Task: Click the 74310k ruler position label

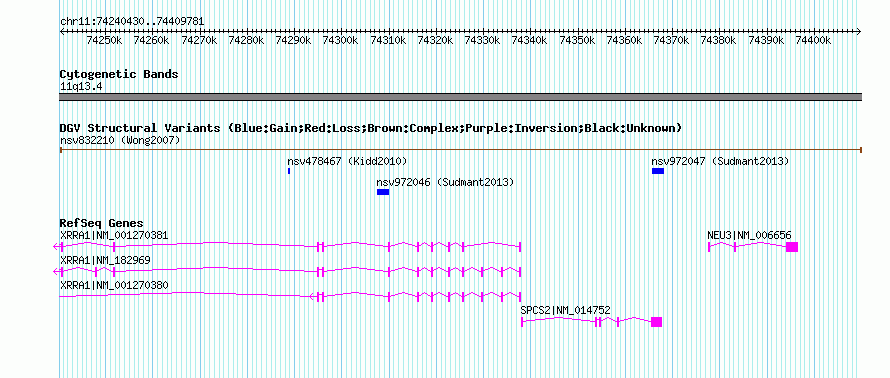Action: point(388,40)
